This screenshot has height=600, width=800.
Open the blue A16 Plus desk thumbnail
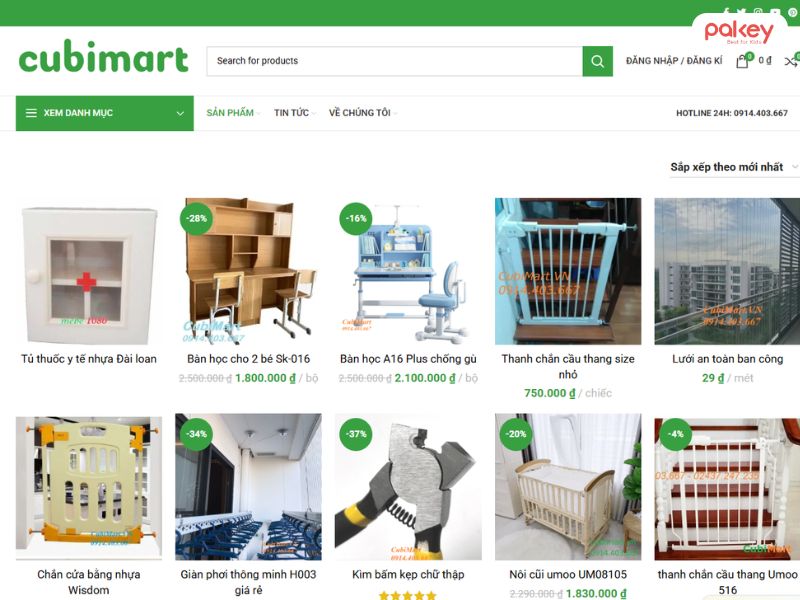tap(408, 271)
